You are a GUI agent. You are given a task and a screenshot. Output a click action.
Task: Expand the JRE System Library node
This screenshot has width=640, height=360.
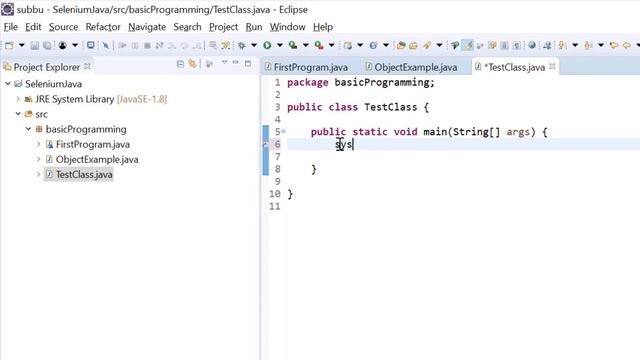(x=18, y=99)
